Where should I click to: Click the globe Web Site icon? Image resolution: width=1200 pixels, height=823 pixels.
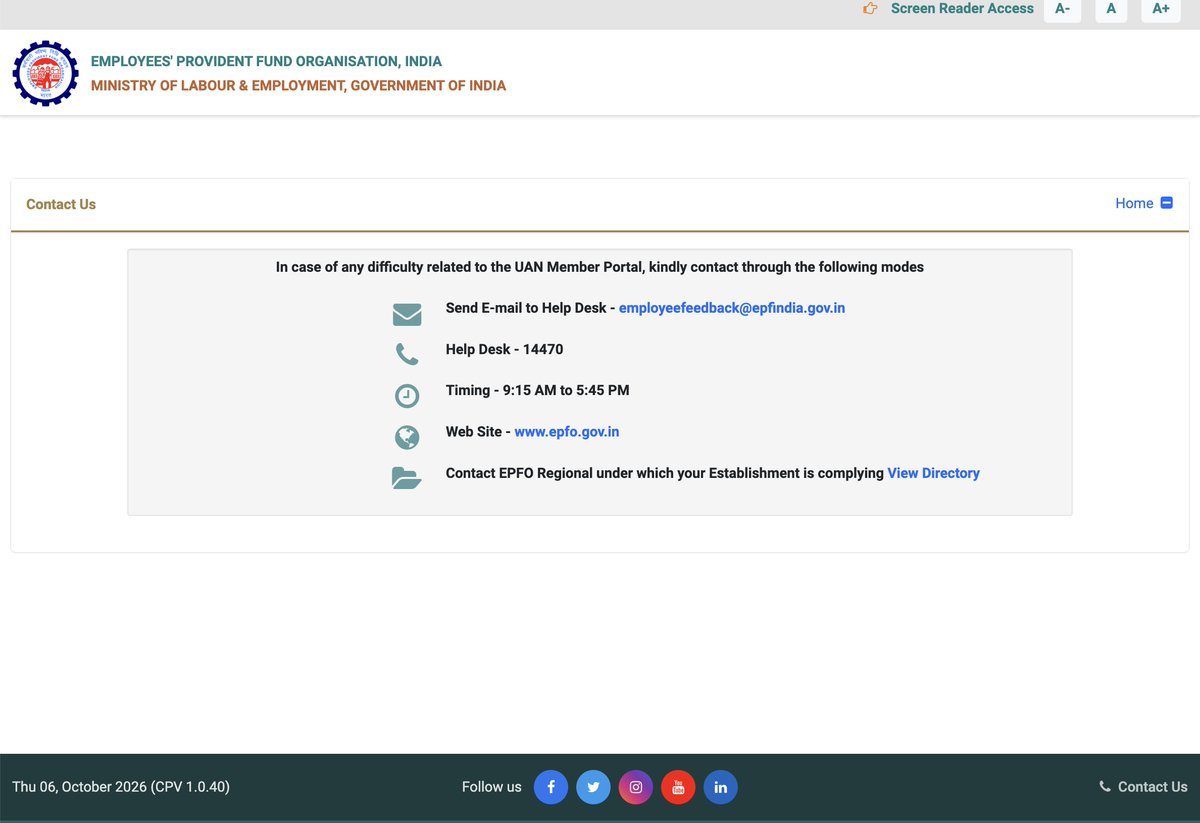pyautogui.click(x=407, y=438)
